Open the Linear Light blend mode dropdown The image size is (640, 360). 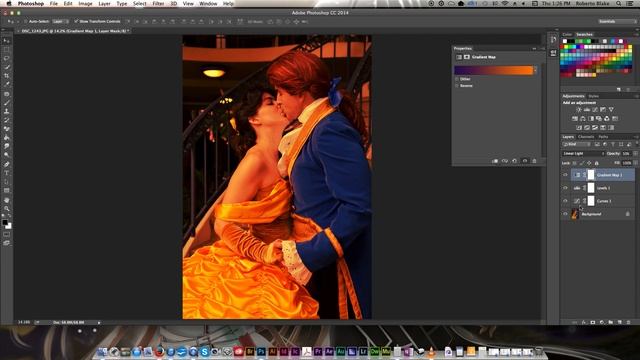[583, 153]
